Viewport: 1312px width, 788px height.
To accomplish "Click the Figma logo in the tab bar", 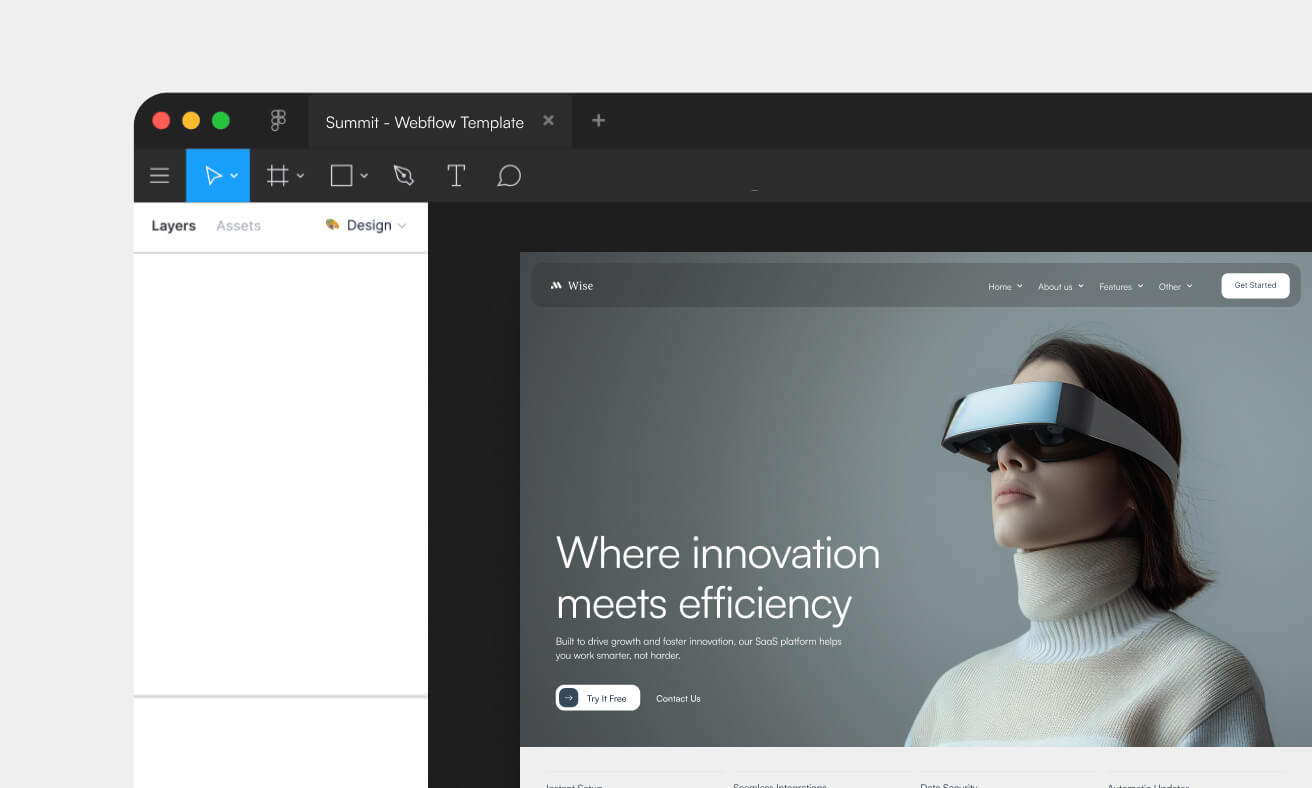I will click(x=277, y=120).
